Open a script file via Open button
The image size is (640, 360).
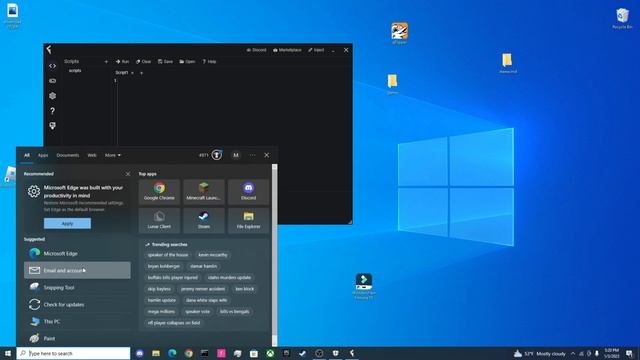(187, 62)
